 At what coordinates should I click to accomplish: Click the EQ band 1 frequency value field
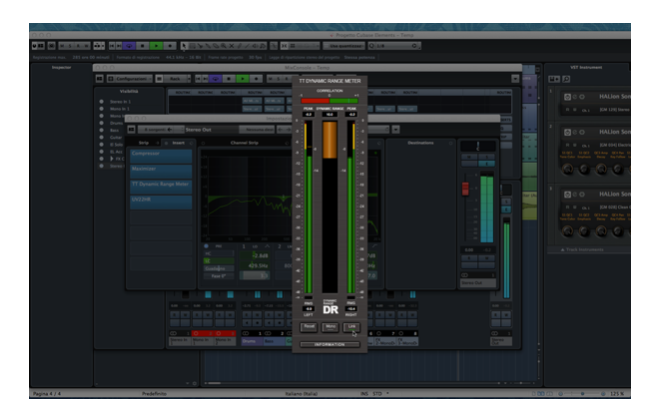tap(255, 266)
